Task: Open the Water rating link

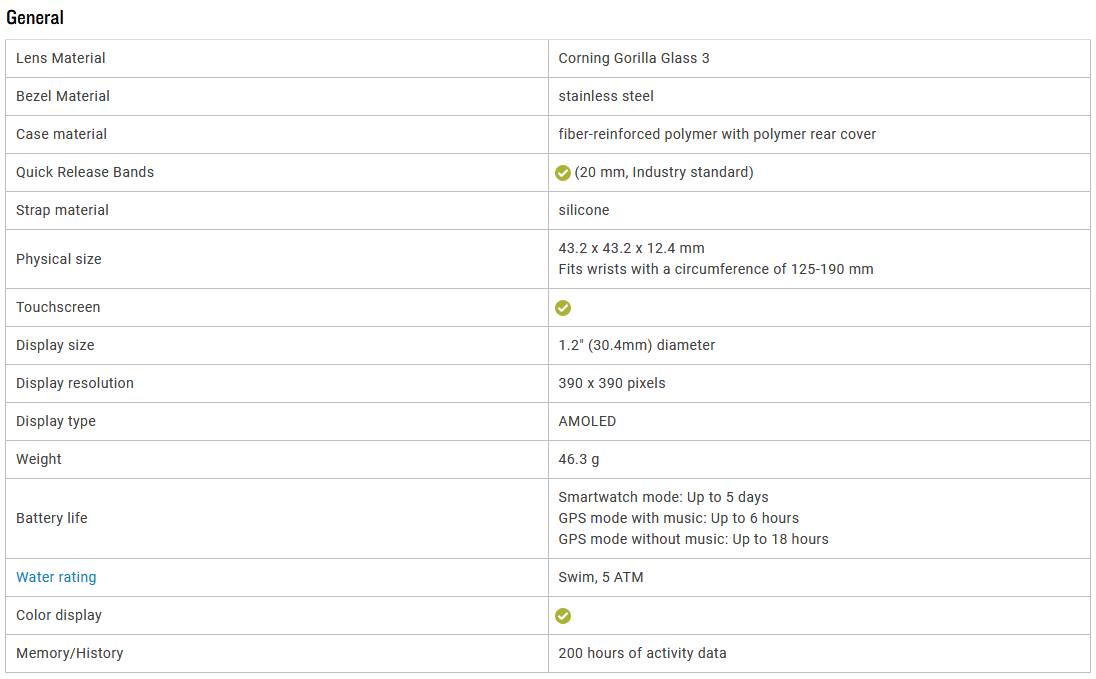Action: [x=56, y=577]
